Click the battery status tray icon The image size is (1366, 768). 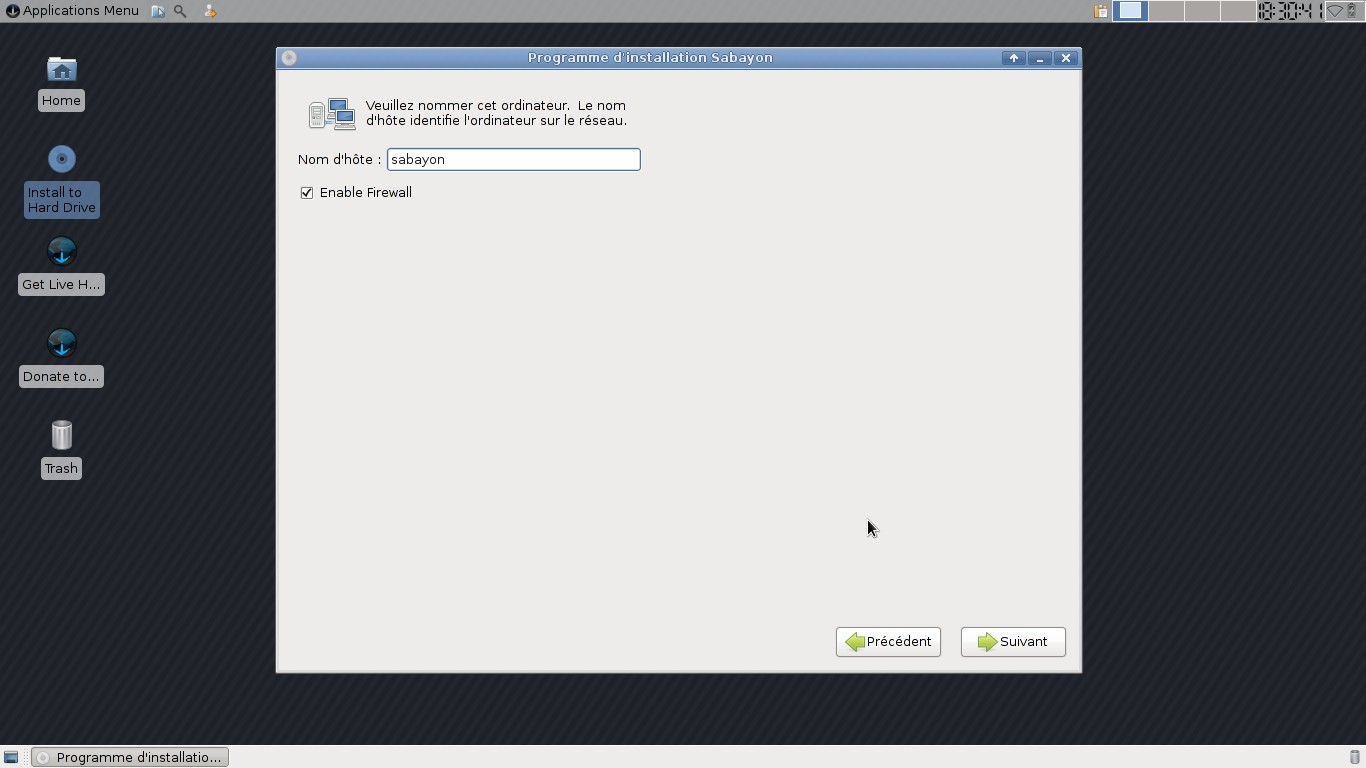click(1352, 11)
